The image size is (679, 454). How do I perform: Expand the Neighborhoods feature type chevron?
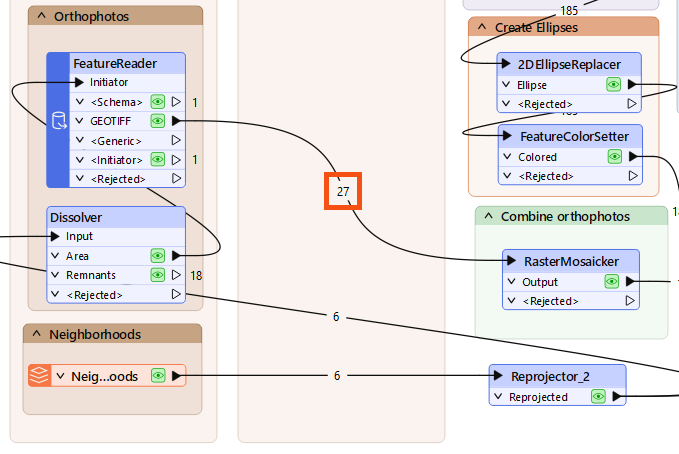click(x=60, y=376)
